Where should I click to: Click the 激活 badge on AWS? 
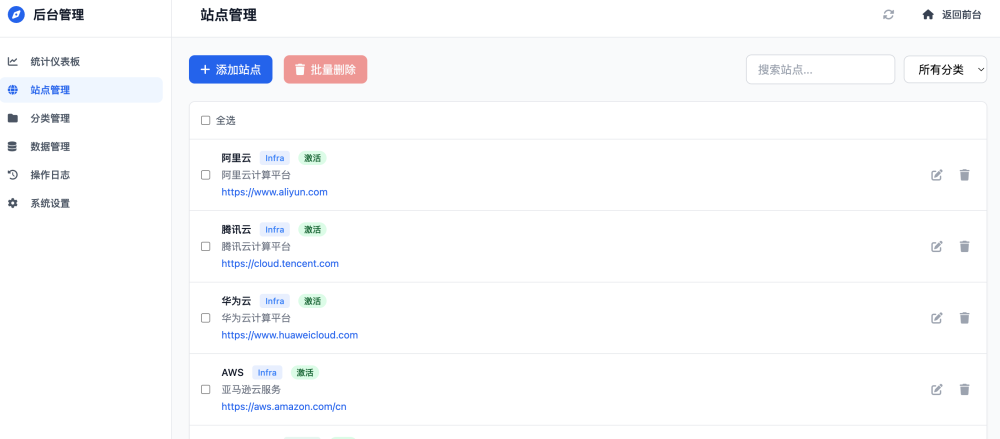[305, 373]
